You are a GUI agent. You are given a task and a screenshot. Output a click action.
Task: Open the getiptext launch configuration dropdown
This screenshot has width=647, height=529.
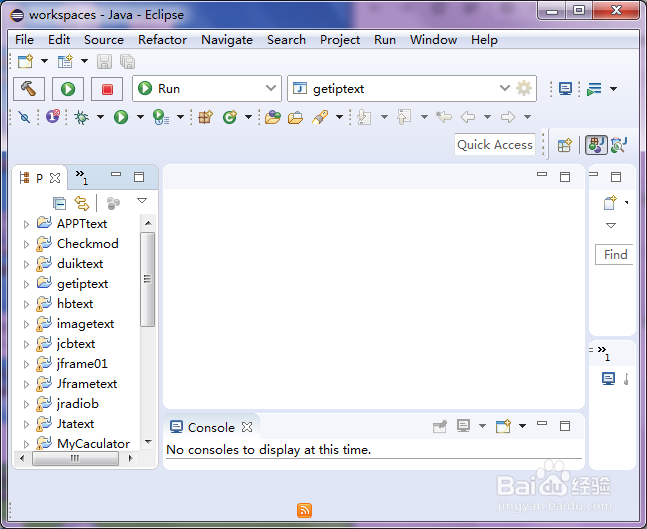504,88
